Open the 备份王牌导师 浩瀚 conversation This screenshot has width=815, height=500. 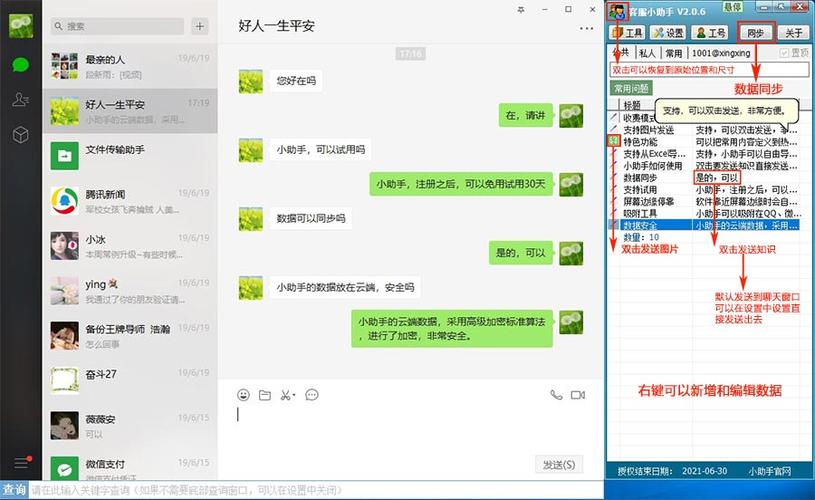pos(130,336)
